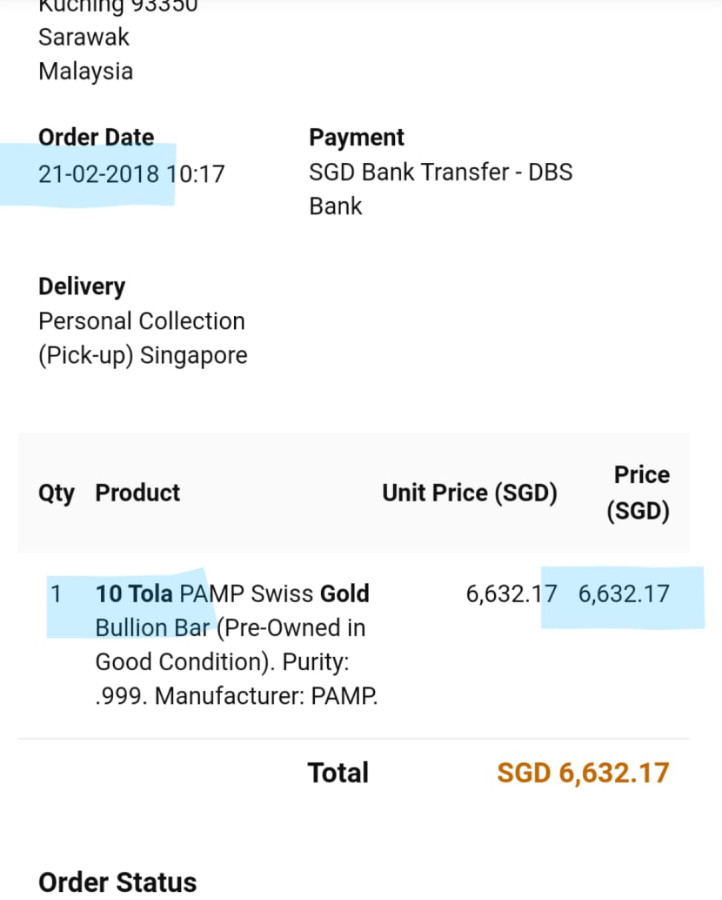Image resolution: width=722 pixels, height=900 pixels.
Task: Click the order date value 21-02-2018 10:17
Action: pyautogui.click(x=131, y=174)
